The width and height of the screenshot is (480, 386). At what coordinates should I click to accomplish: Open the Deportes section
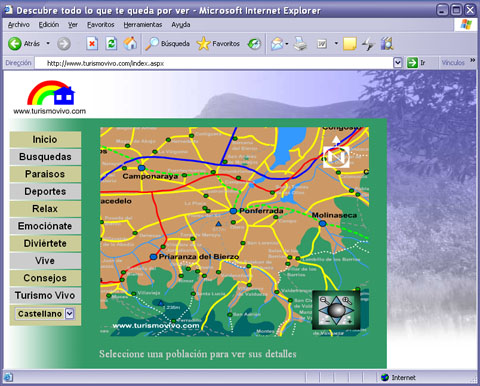[45, 191]
